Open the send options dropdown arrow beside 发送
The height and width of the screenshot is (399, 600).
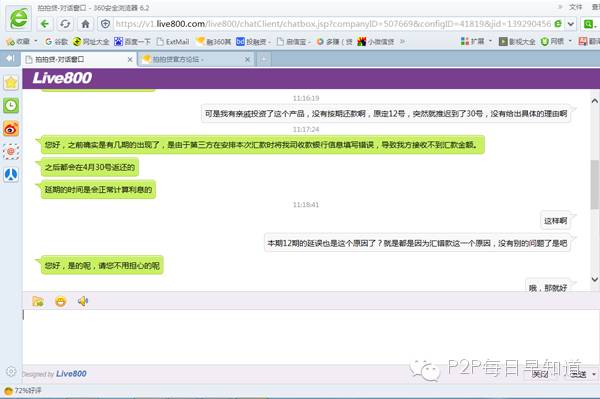(594, 374)
